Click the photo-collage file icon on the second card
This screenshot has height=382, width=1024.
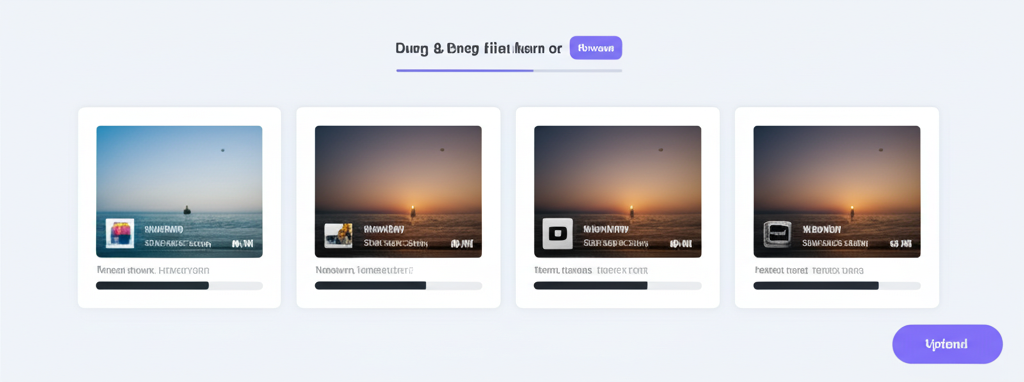338,236
